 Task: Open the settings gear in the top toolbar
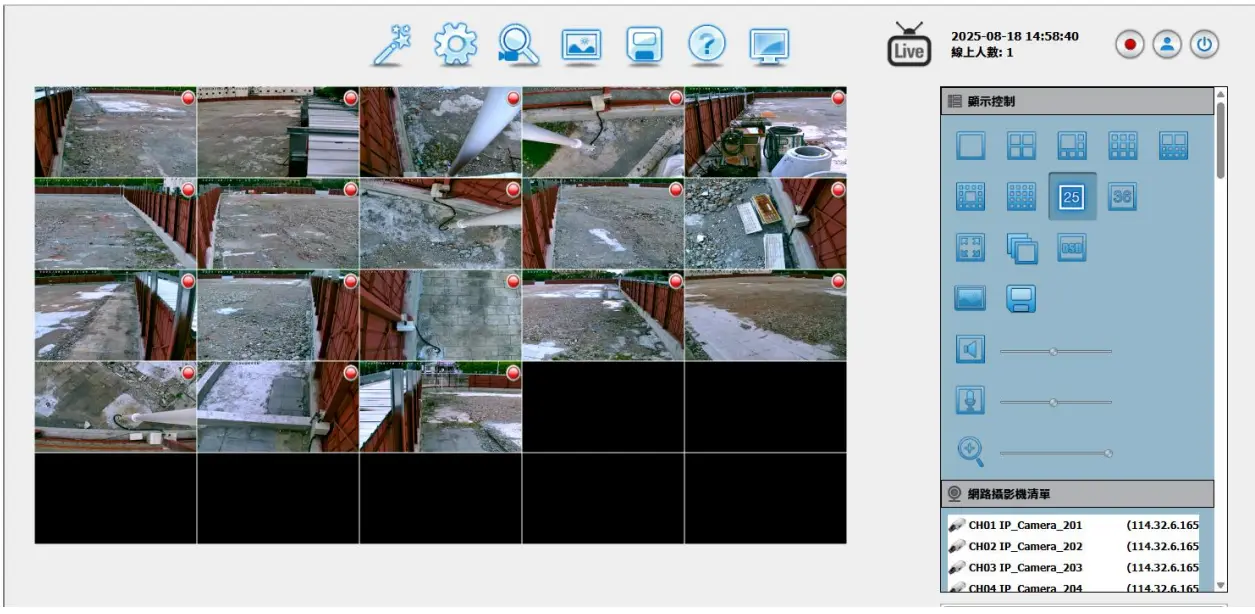coord(455,45)
